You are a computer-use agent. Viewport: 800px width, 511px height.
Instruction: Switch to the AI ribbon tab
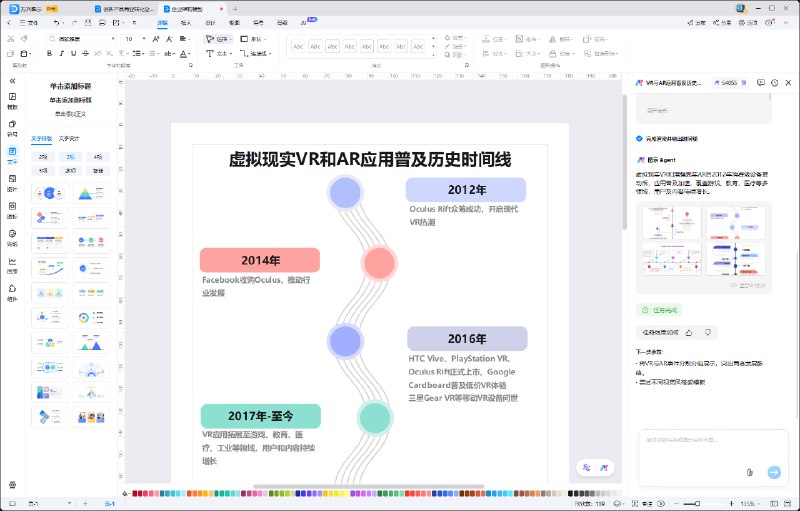coord(304,23)
